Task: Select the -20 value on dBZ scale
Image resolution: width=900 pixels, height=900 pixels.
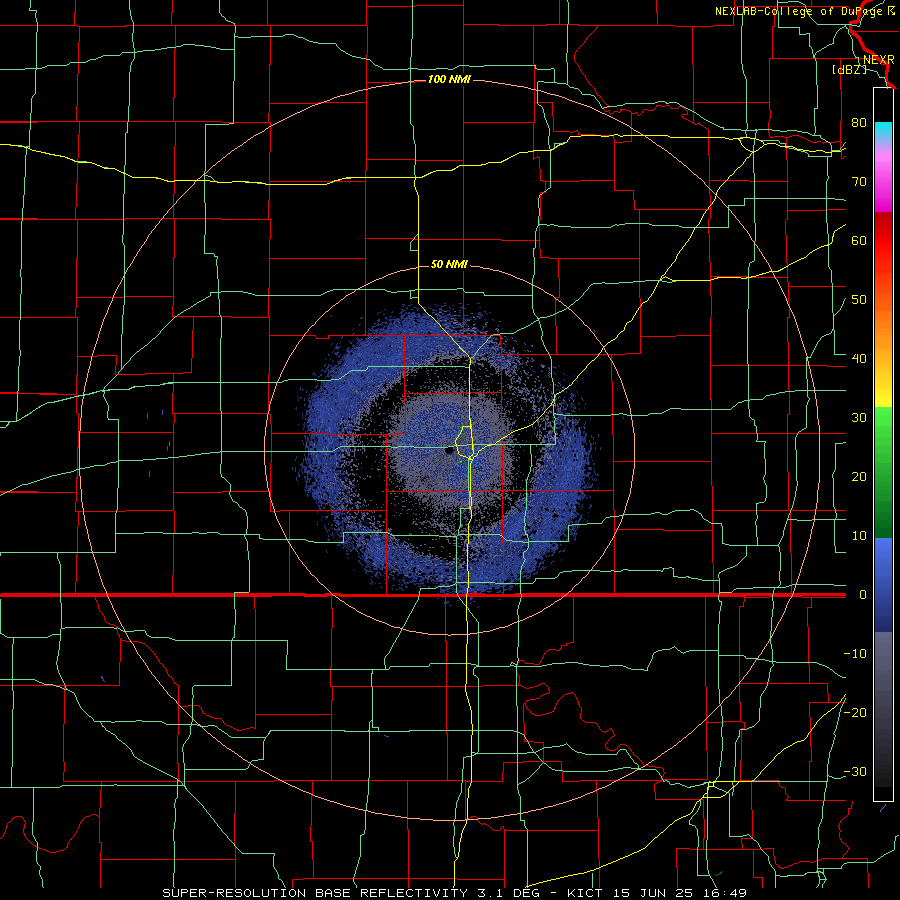Action: pos(855,713)
